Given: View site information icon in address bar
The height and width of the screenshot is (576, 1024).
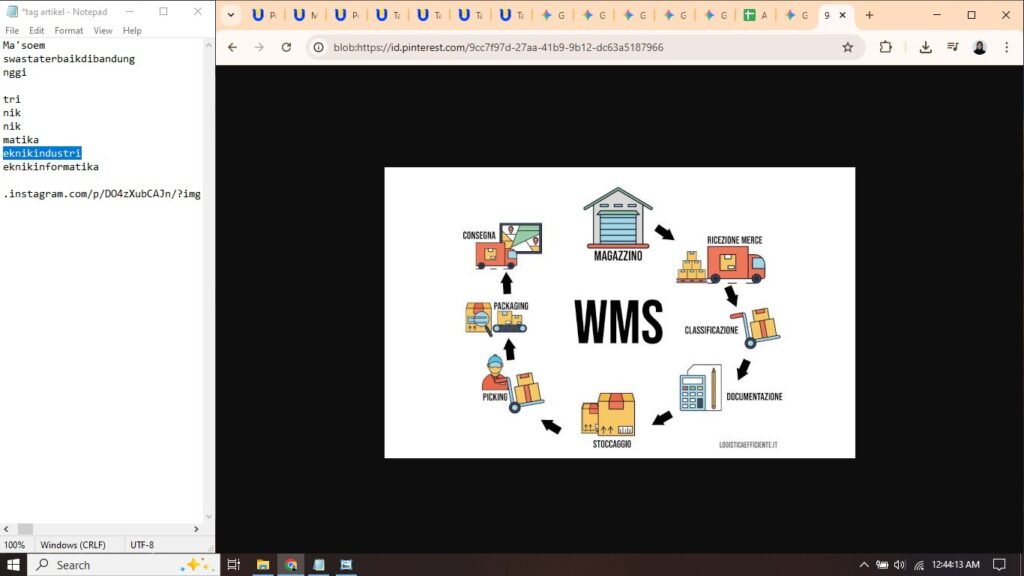Looking at the screenshot, I should tap(319, 47).
